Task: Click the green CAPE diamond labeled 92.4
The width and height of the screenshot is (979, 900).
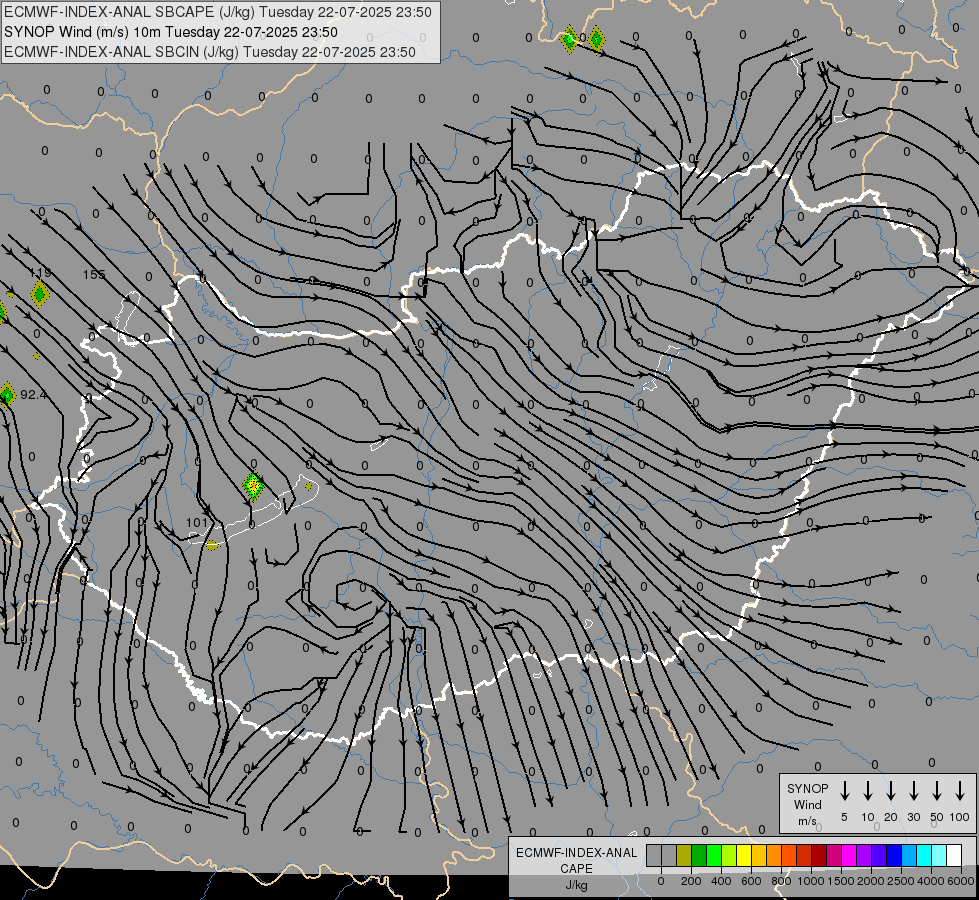Action: pos(7,395)
